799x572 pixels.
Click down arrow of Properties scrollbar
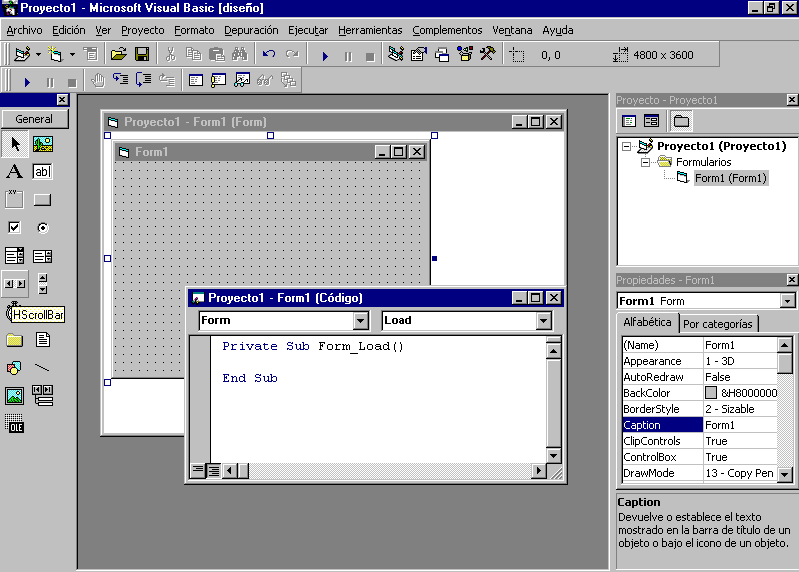tap(785, 474)
